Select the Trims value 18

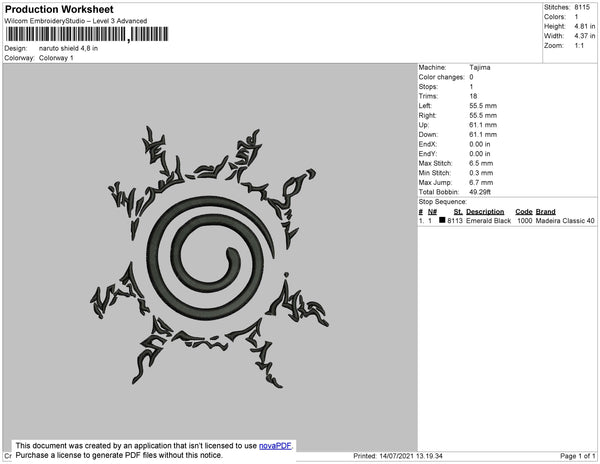[473, 96]
